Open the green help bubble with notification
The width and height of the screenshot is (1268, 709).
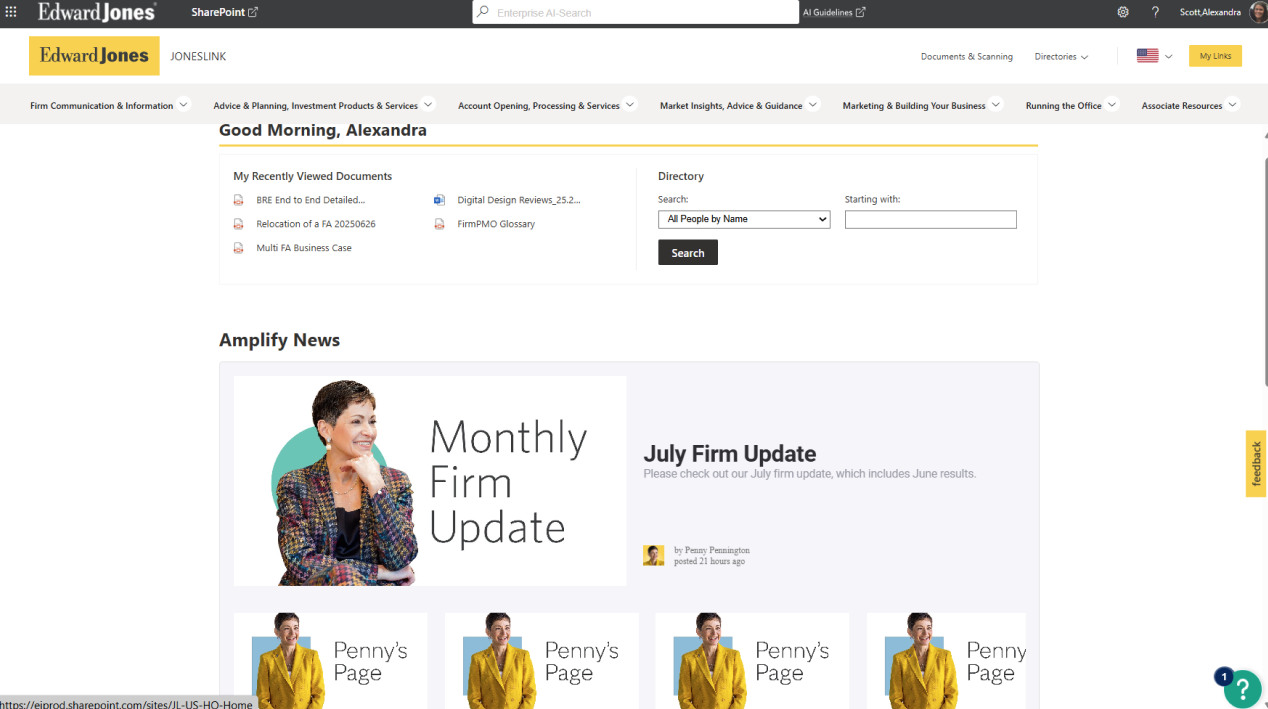tap(1241, 687)
